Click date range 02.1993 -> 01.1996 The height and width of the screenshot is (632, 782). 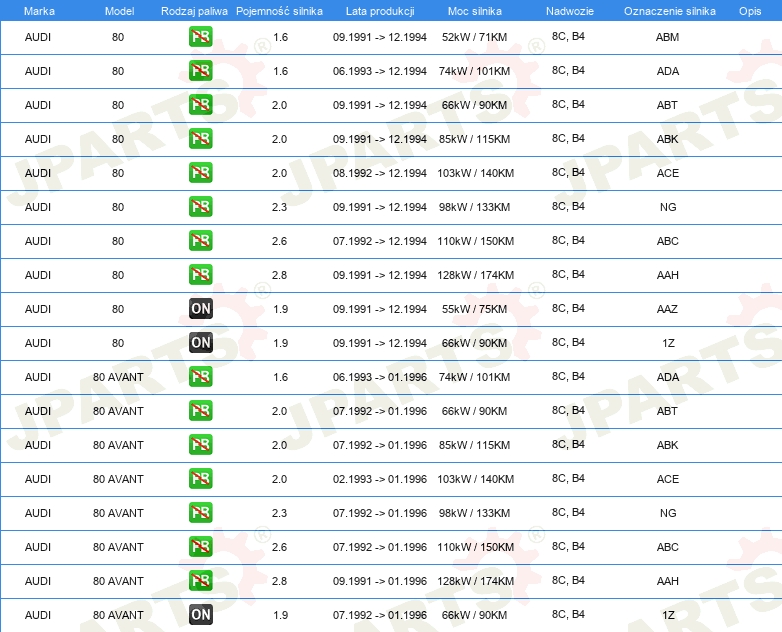[x=380, y=478]
